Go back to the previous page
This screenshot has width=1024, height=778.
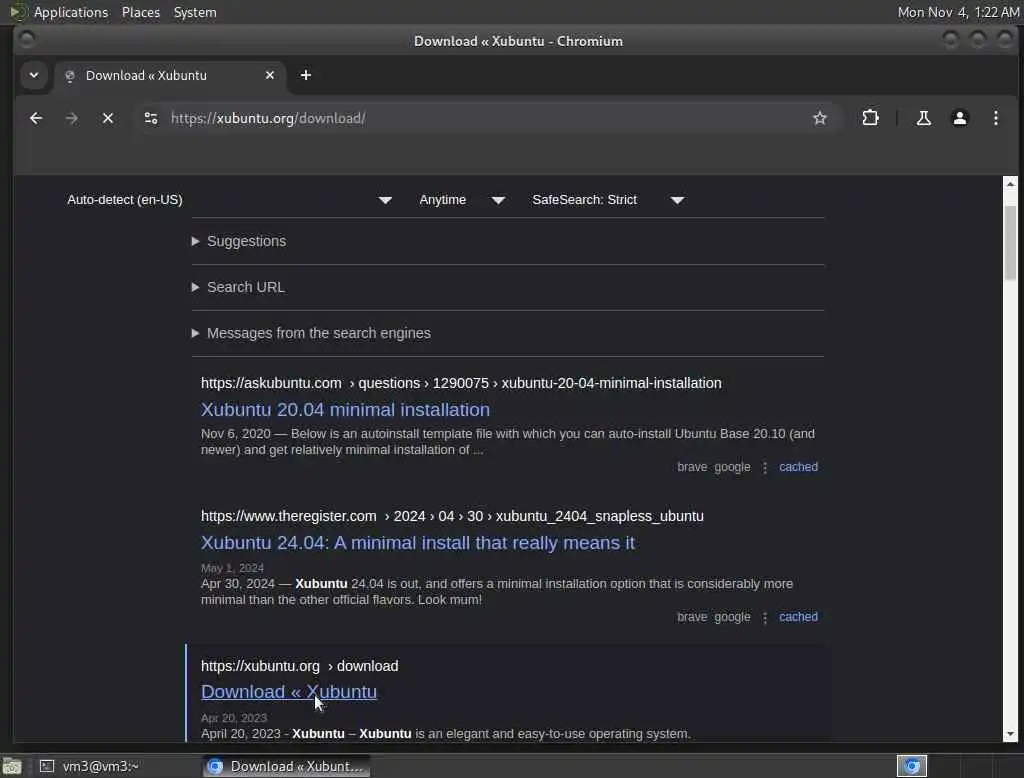coord(36,118)
